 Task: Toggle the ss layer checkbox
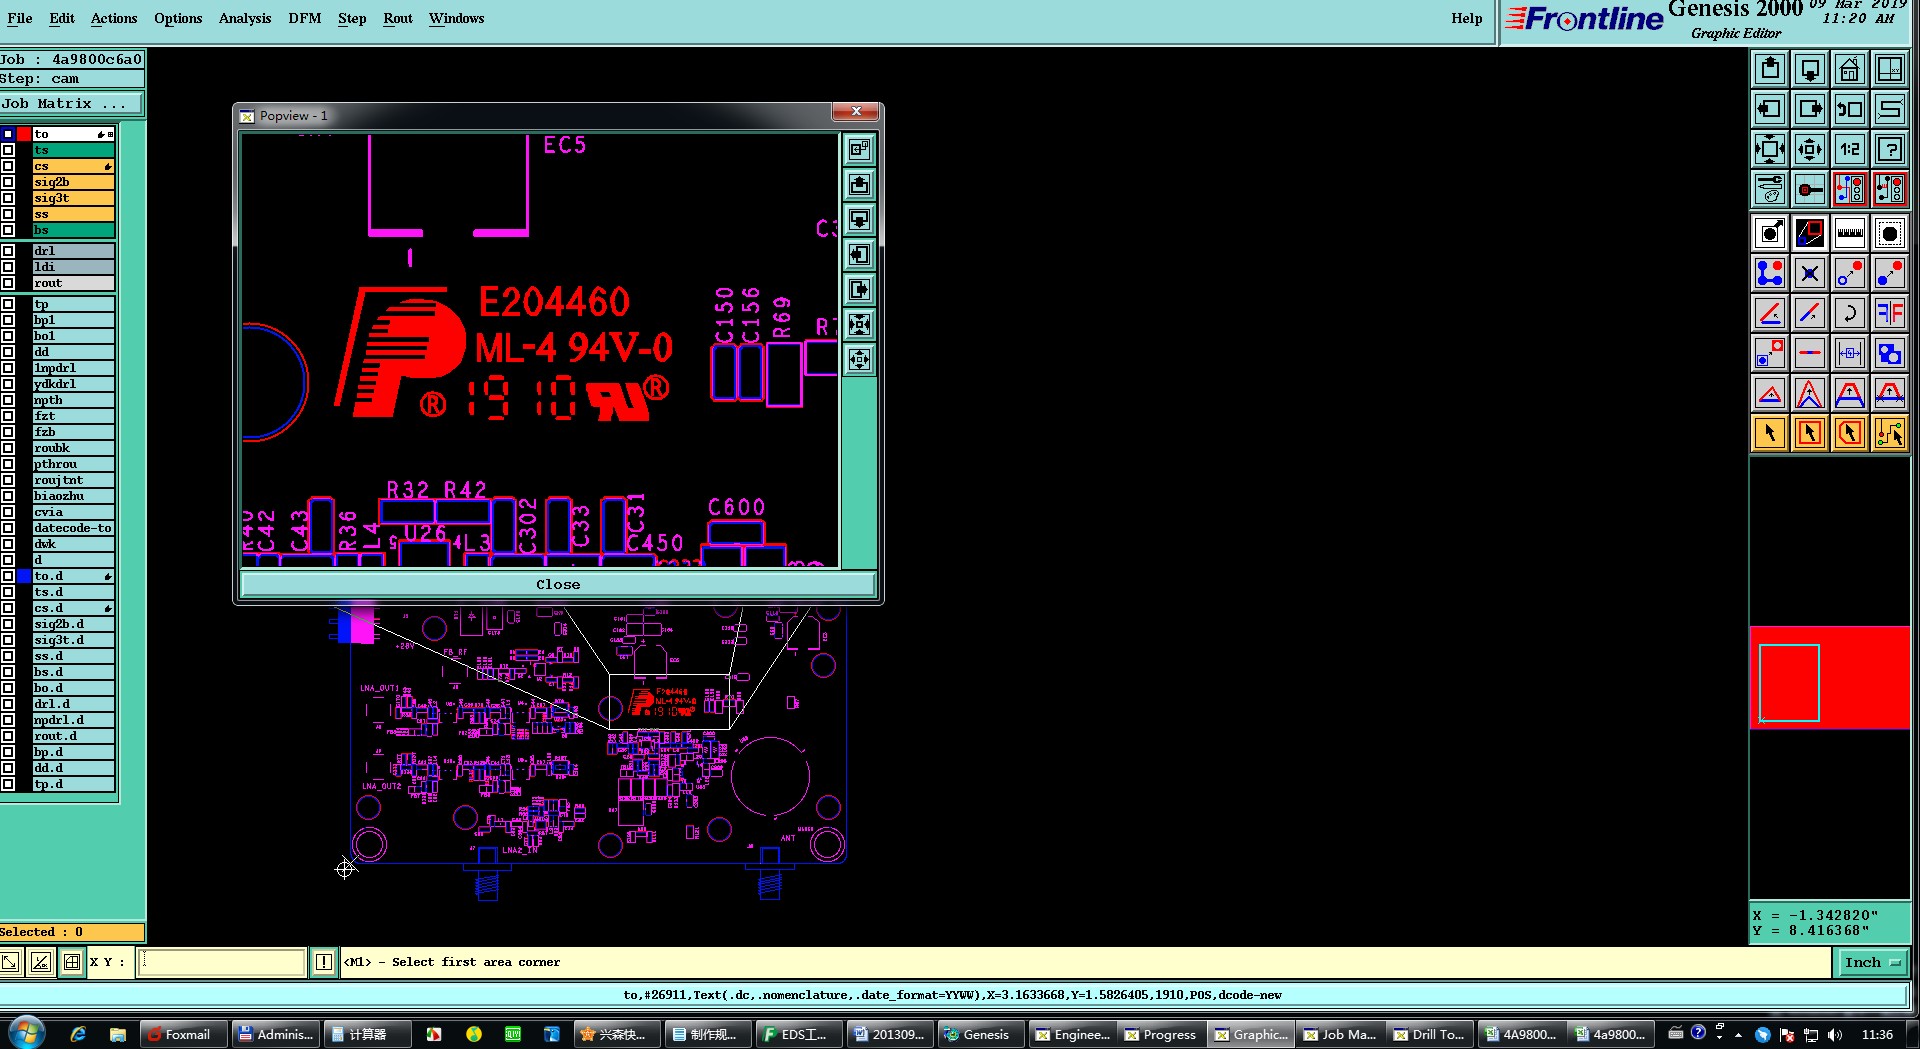click(x=8, y=214)
